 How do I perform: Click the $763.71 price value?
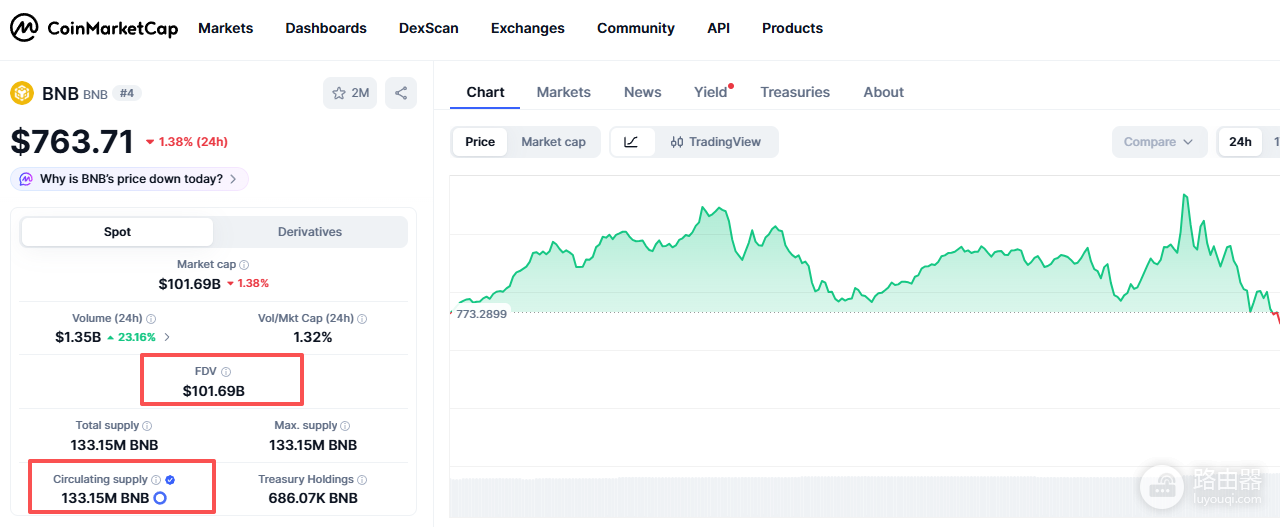(72, 141)
